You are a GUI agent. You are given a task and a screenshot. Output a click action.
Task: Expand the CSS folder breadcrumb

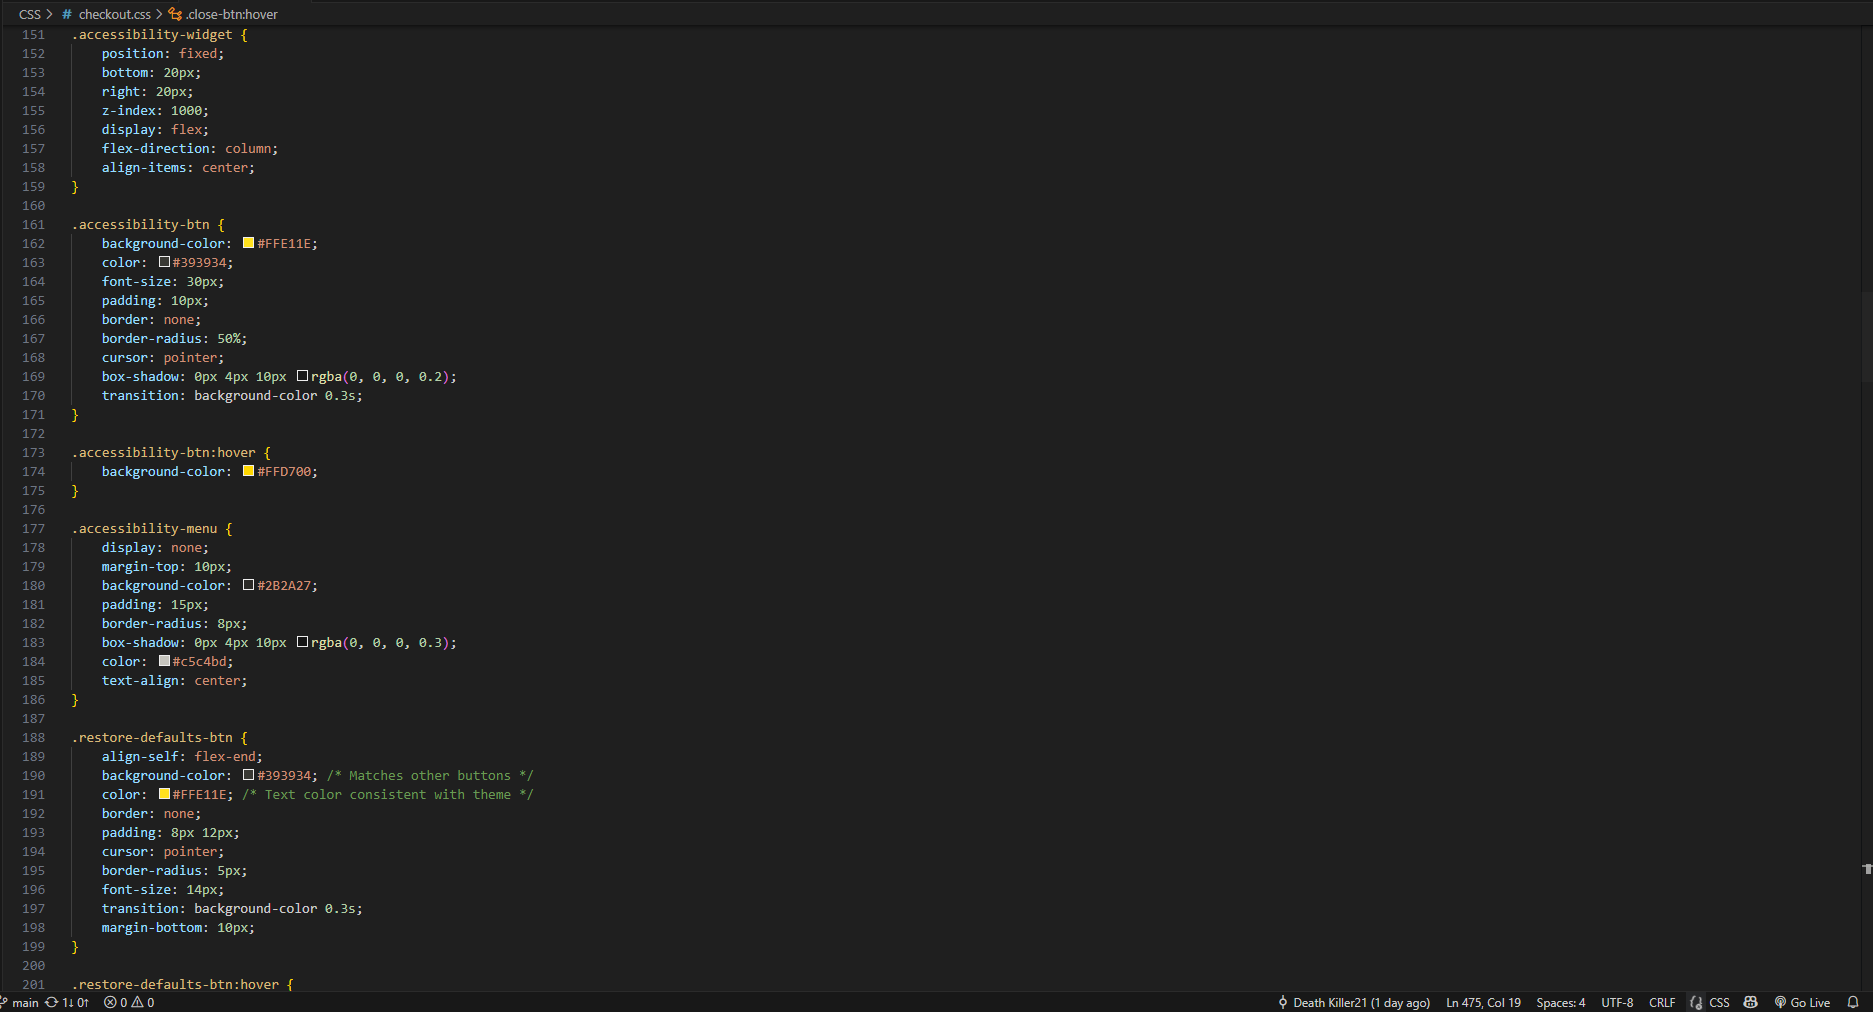click(29, 14)
